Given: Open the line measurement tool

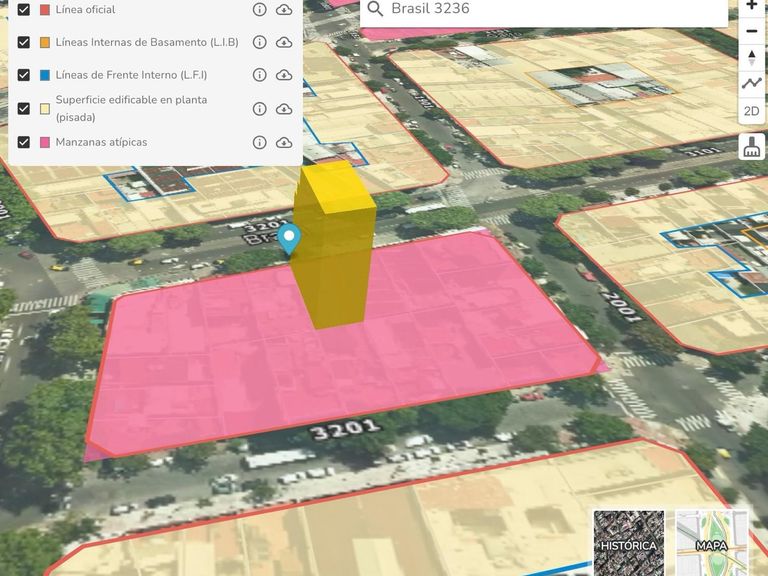Looking at the screenshot, I should click(x=751, y=84).
